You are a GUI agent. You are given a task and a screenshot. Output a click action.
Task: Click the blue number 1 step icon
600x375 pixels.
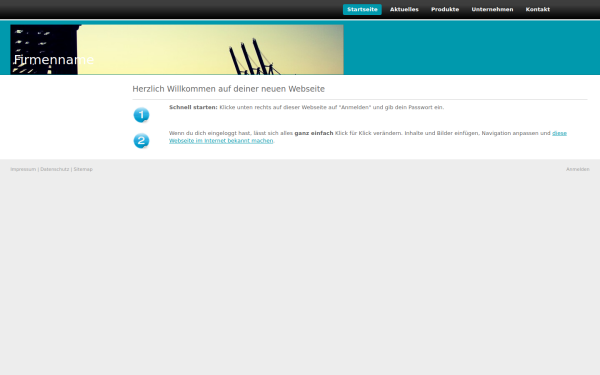click(x=141, y=115)
